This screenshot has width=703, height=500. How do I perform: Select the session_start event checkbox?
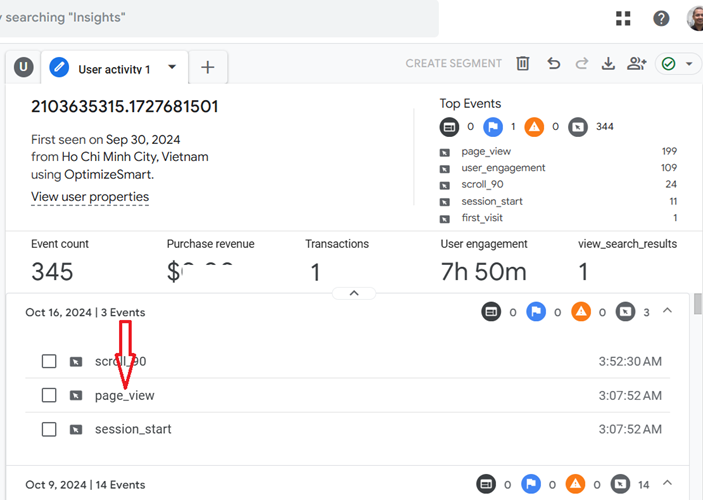tap(49, 429)
